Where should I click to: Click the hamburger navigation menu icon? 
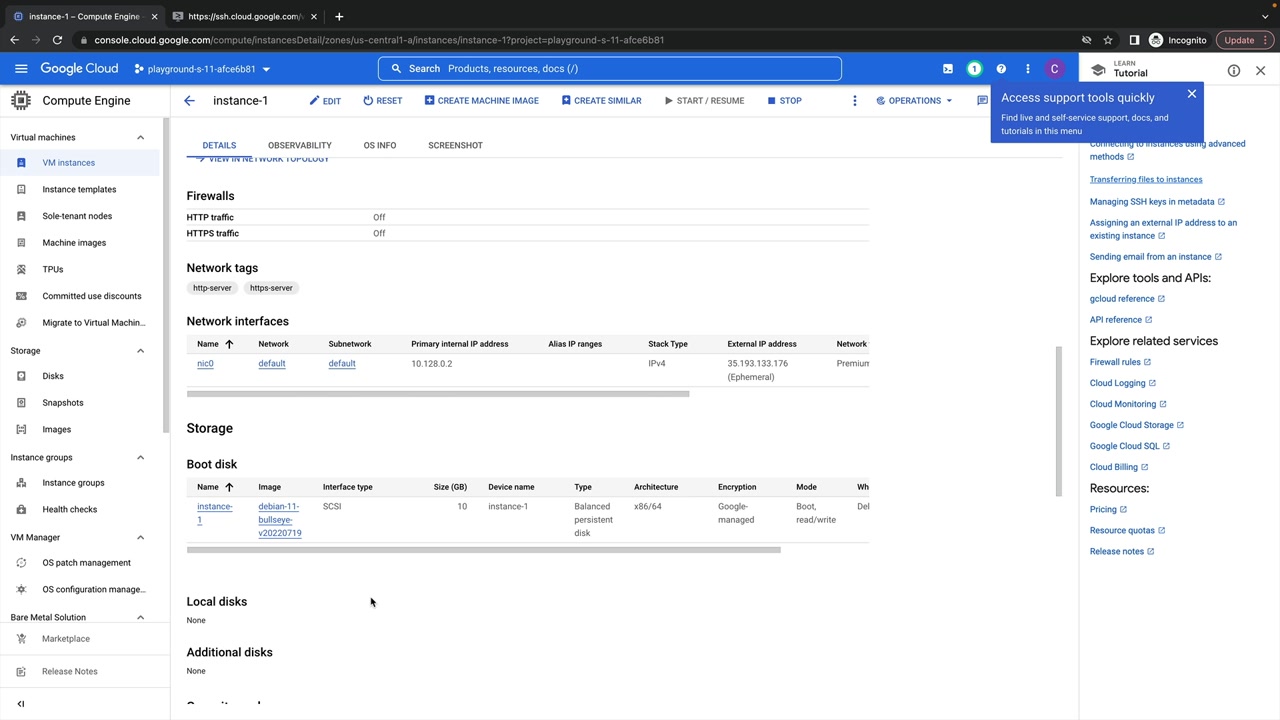pos(21,69)
